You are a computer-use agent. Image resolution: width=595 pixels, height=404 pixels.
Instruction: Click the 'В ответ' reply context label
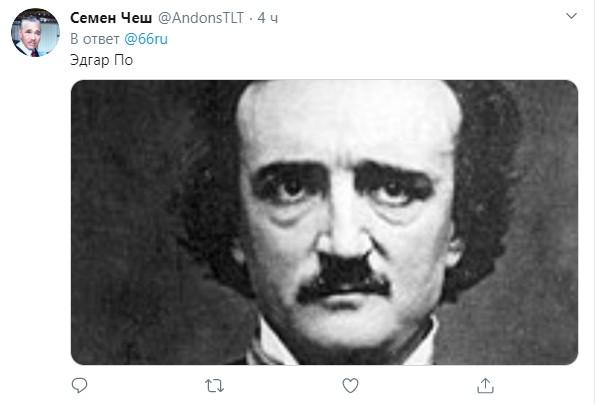(x=95, y=39)
